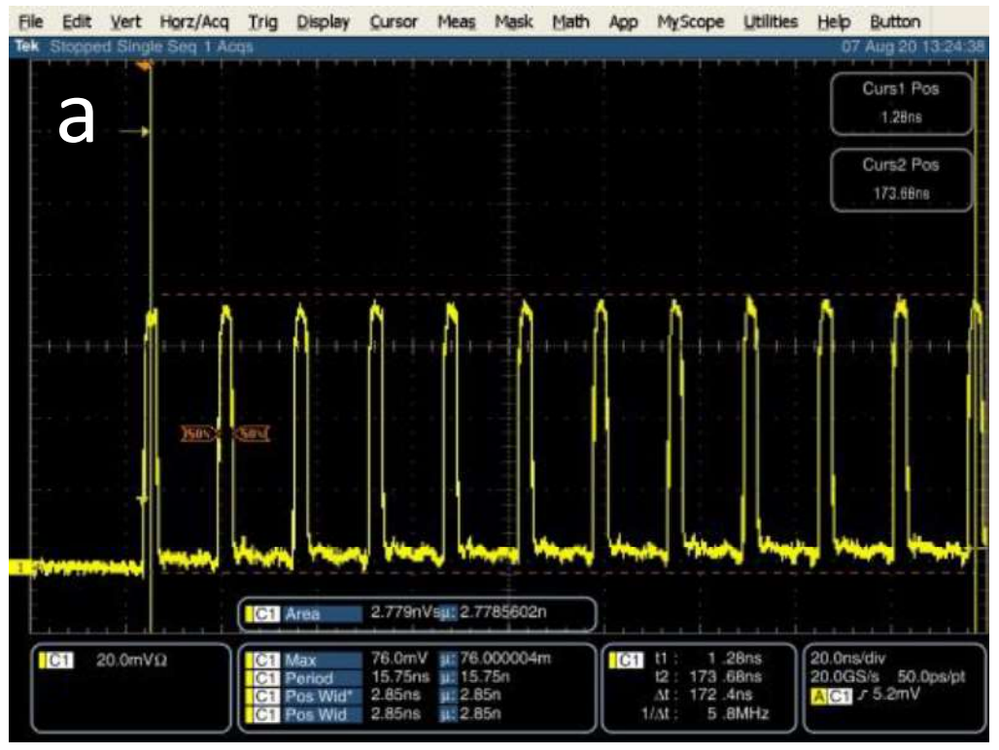Image resolution: width=999 pixels, height=750 pixels.
Task: Select the Curs2 Pos readout box
Action: point(901,180)
